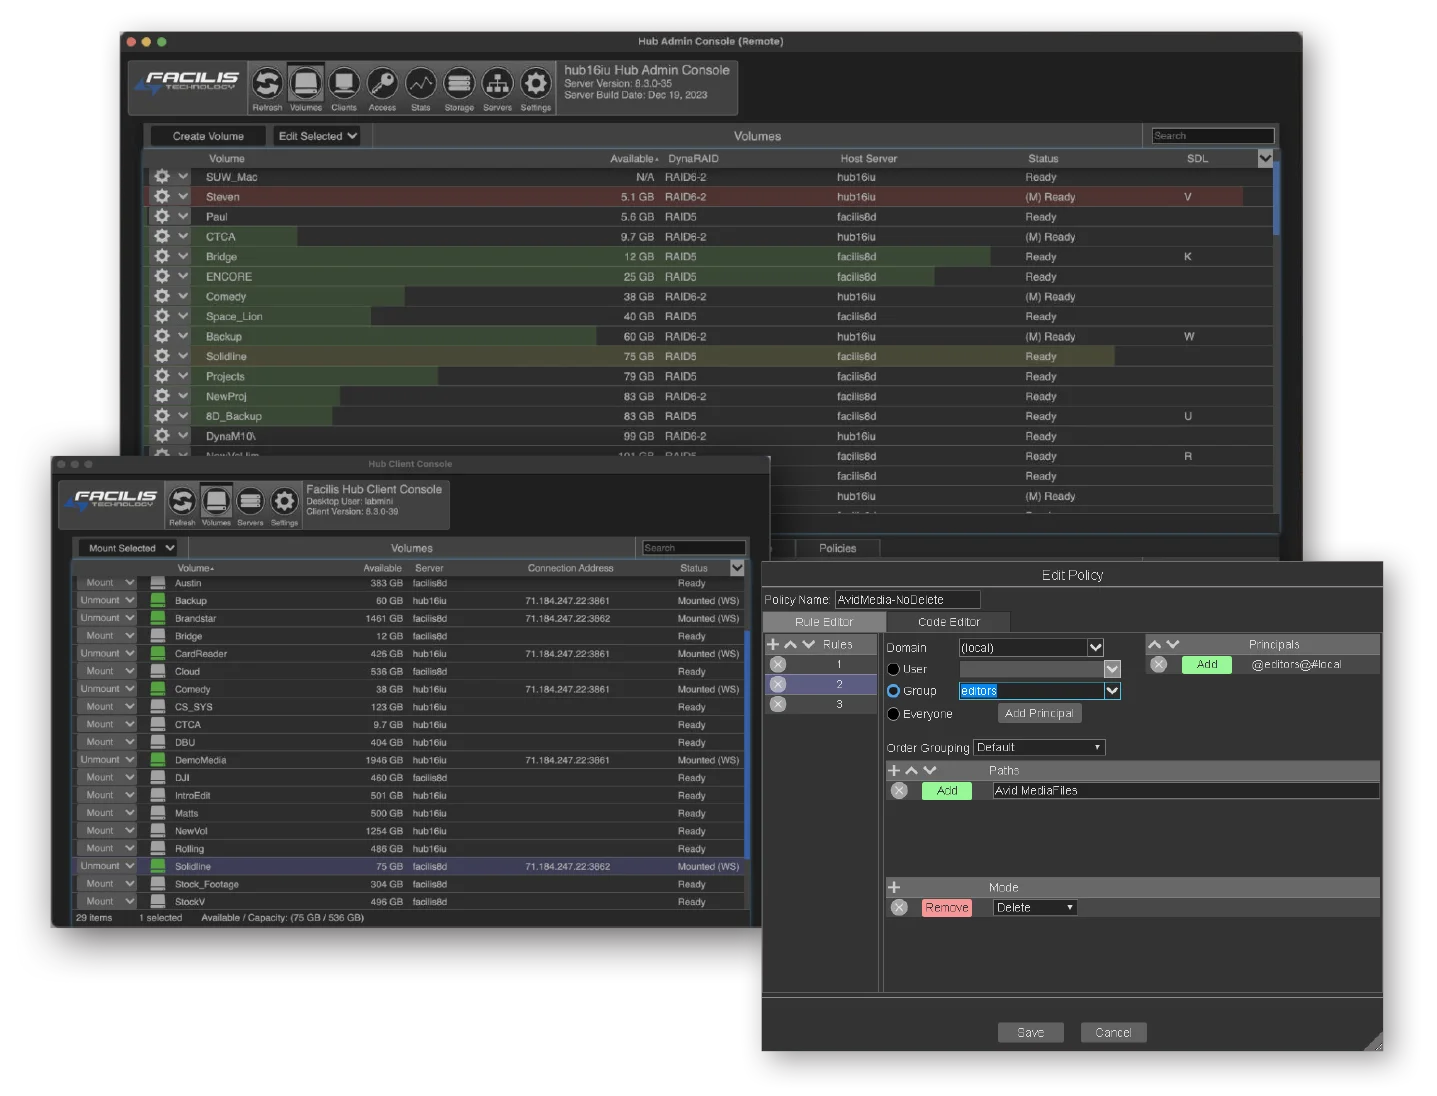1437x1096 pixels.
Task: Add a mode with the Mode plus icon
Action: point(894,887)
